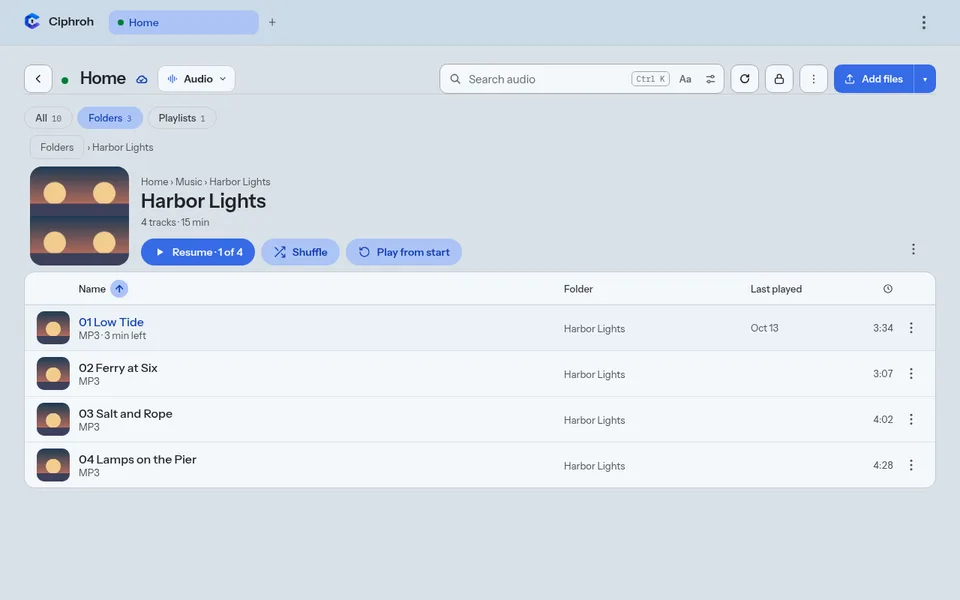The image size is (960, 600).
Task: Open more options for 03 Salt and Rope
Action: [x=911, y=419]
